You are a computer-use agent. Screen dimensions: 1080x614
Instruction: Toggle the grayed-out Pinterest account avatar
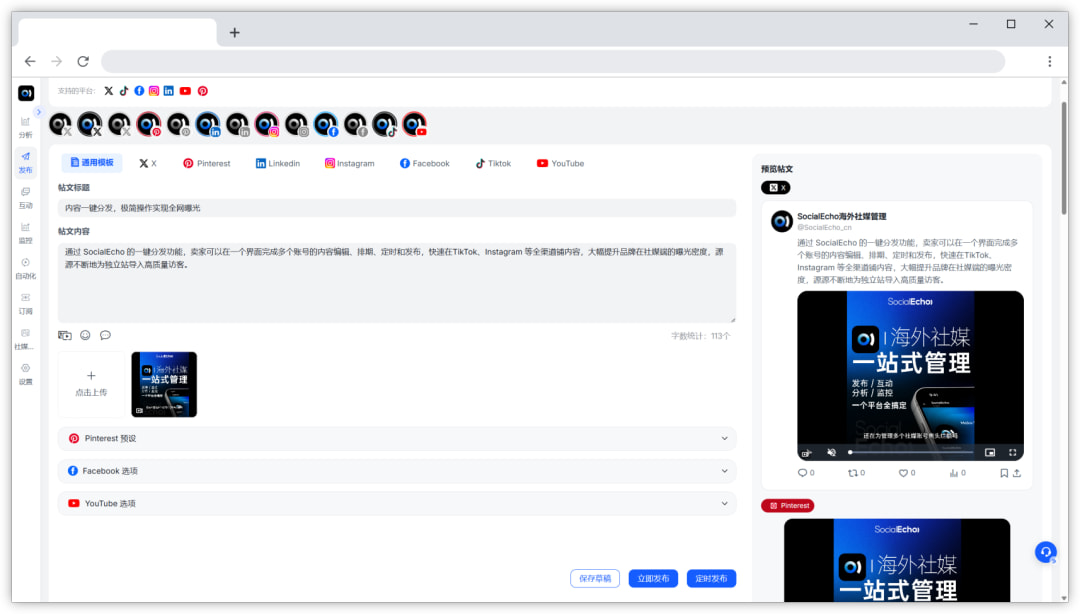point(178,125)
